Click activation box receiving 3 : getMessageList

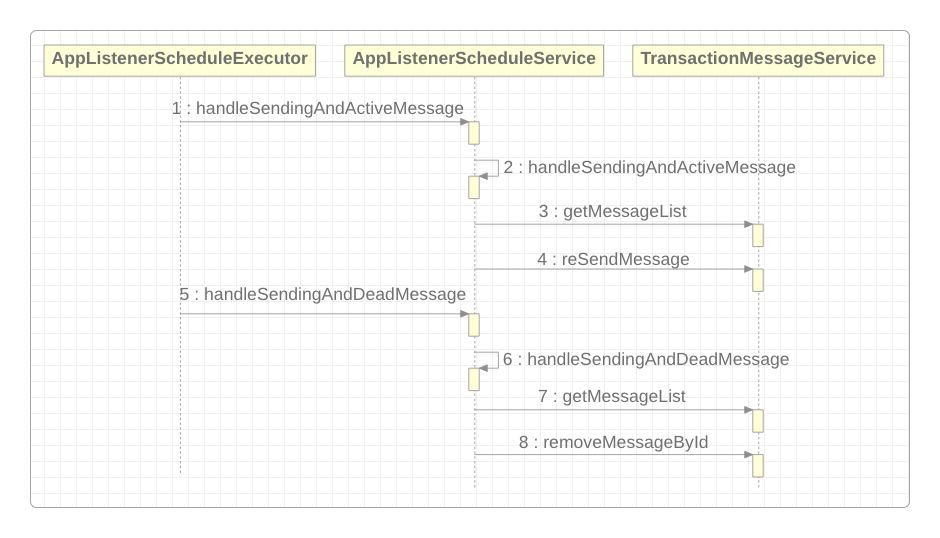point(758,235)
